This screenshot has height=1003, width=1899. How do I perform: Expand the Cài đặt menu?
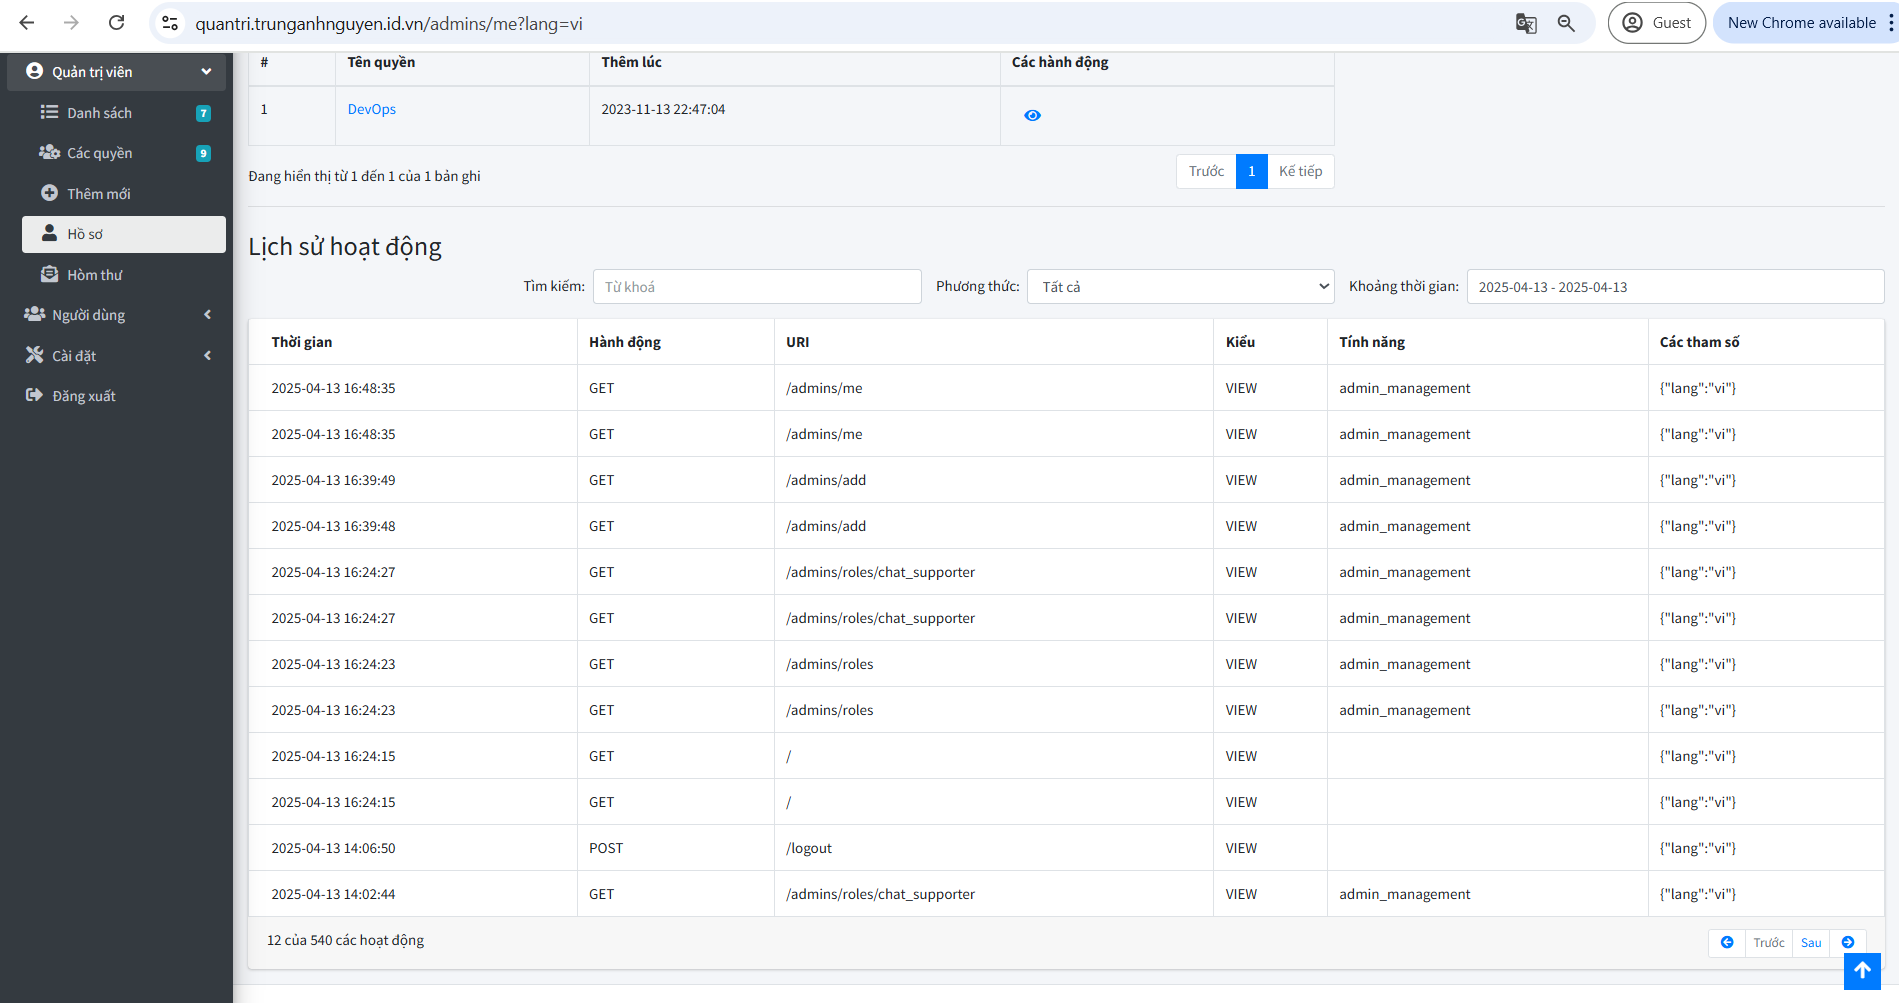[117, 356]
